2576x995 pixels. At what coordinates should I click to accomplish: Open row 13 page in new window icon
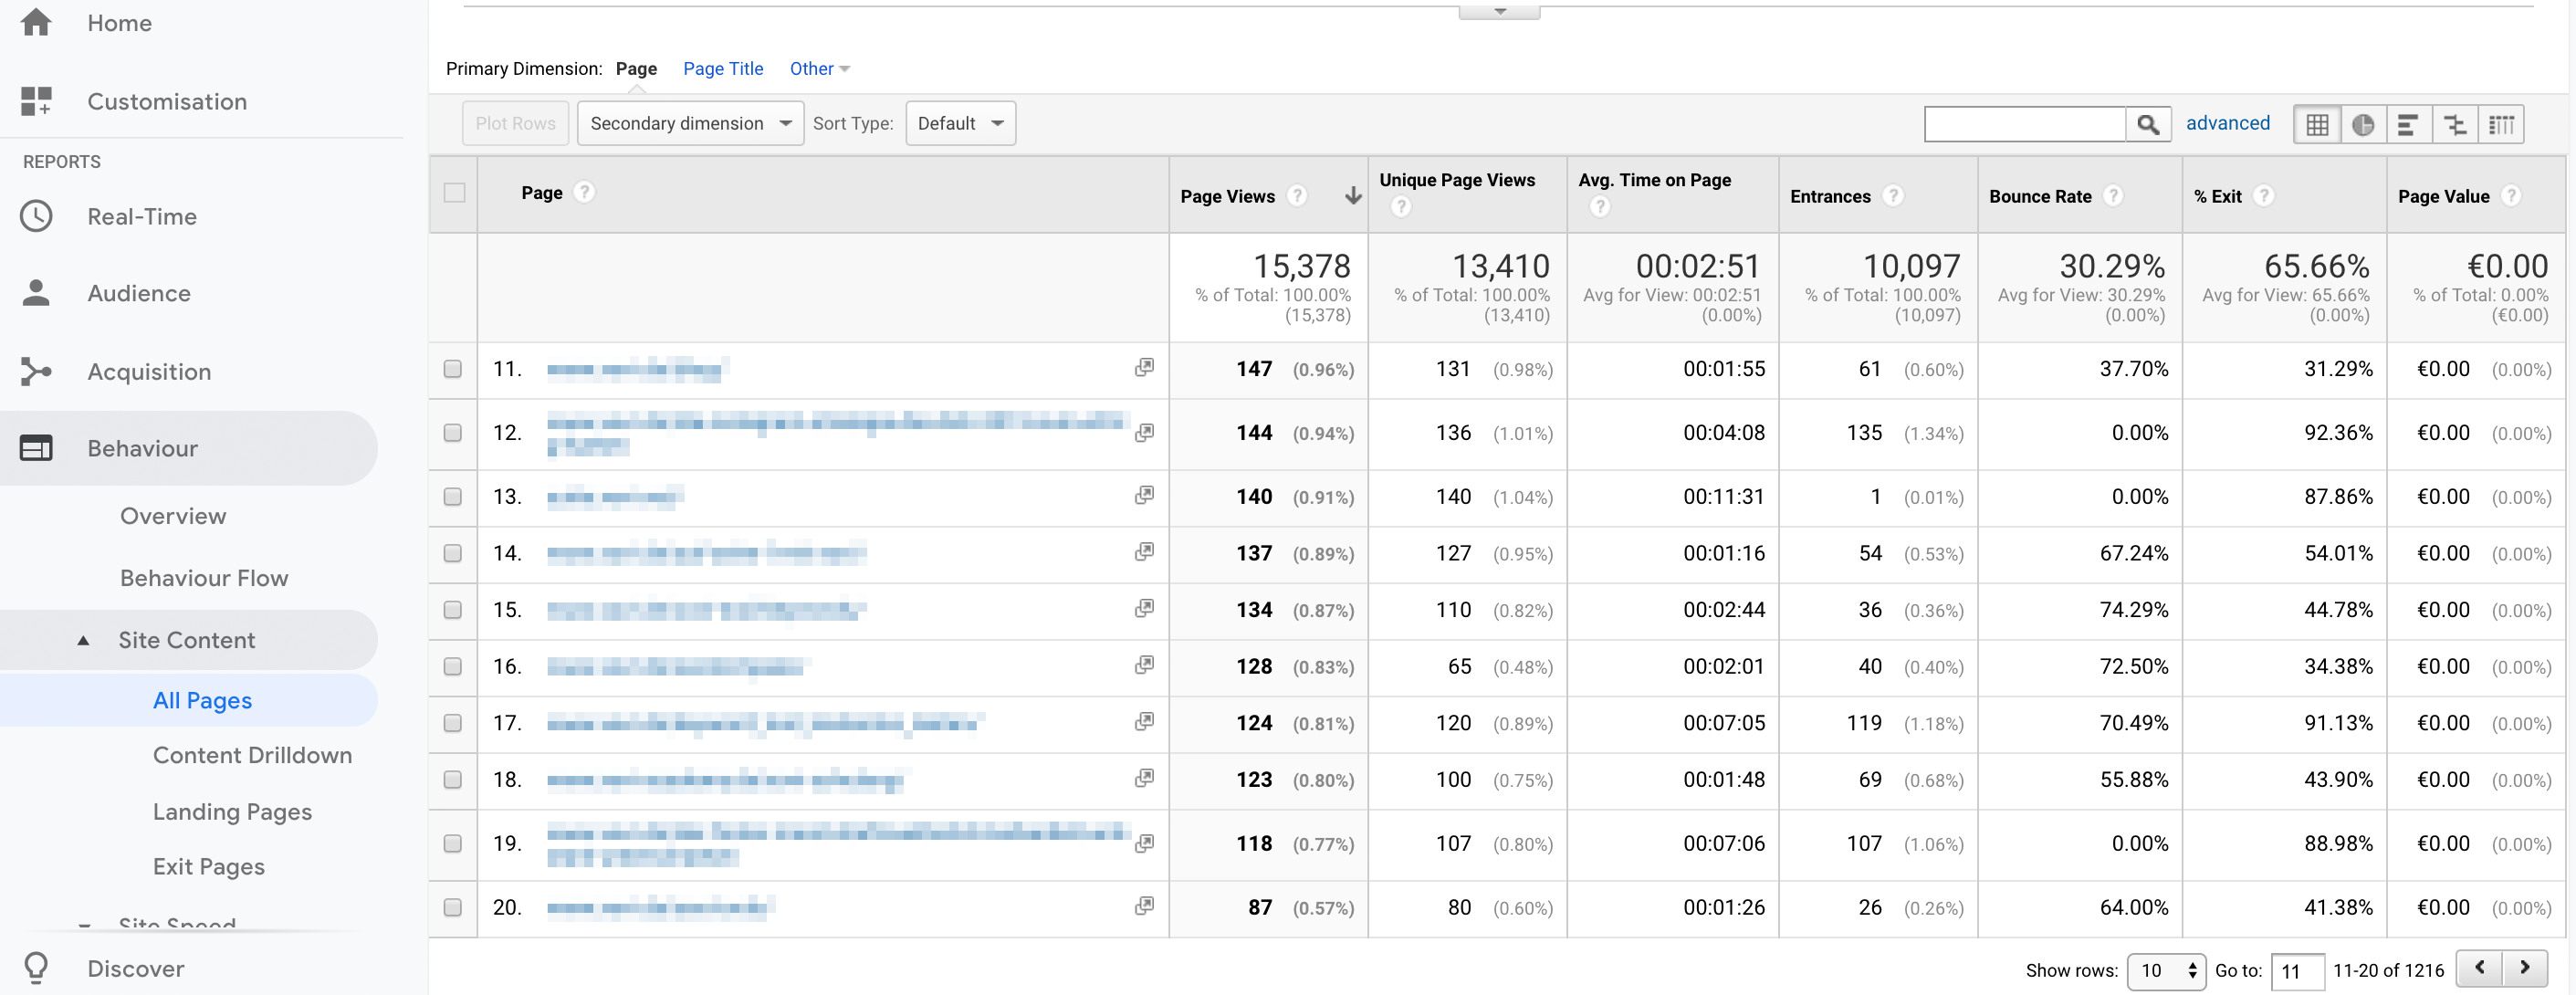point(1144,495)
